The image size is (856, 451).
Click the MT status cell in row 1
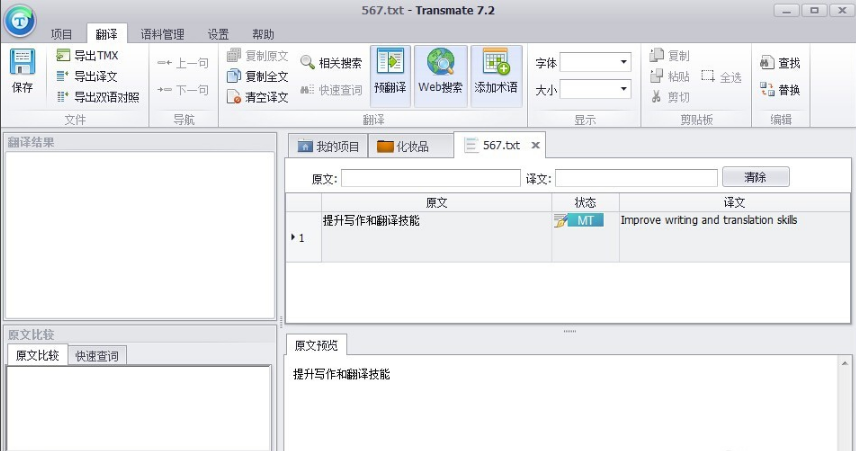coord(585,220)
